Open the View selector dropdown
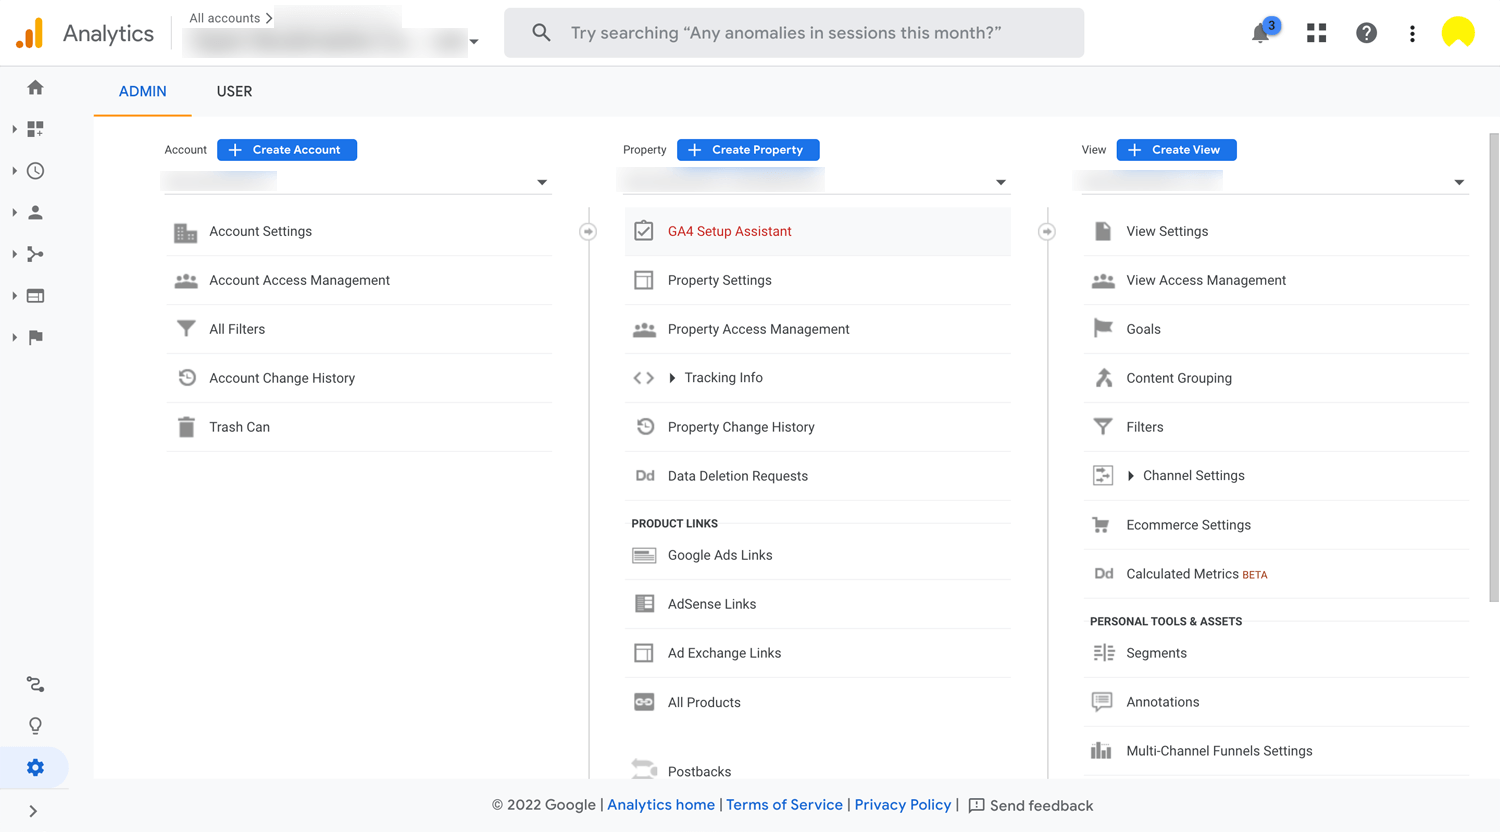1500x832 pixels. [x=1273, y=182]
